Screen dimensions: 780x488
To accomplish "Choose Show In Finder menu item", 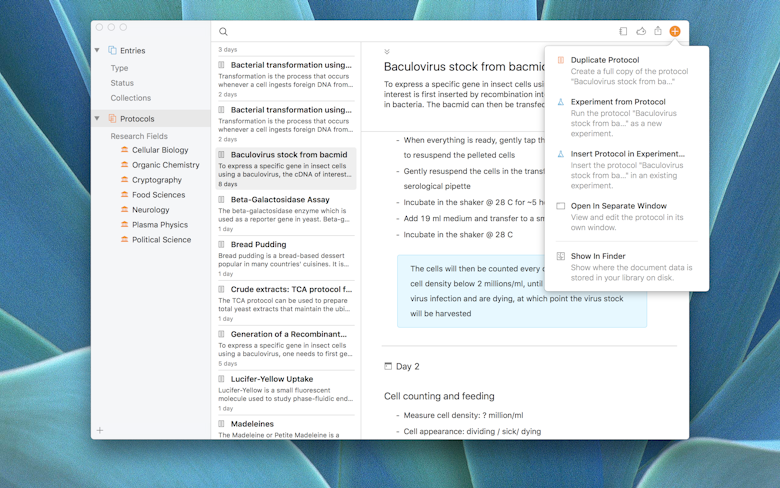I will pos(627,266).
